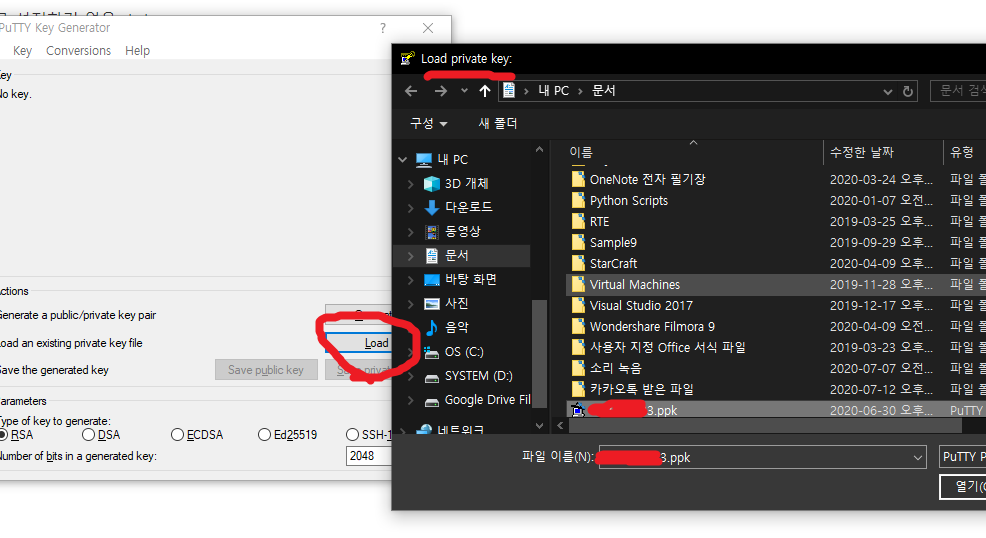Open Key menu in PuTTY Key Generator
986x538 pixels.
tap(22, 51)
